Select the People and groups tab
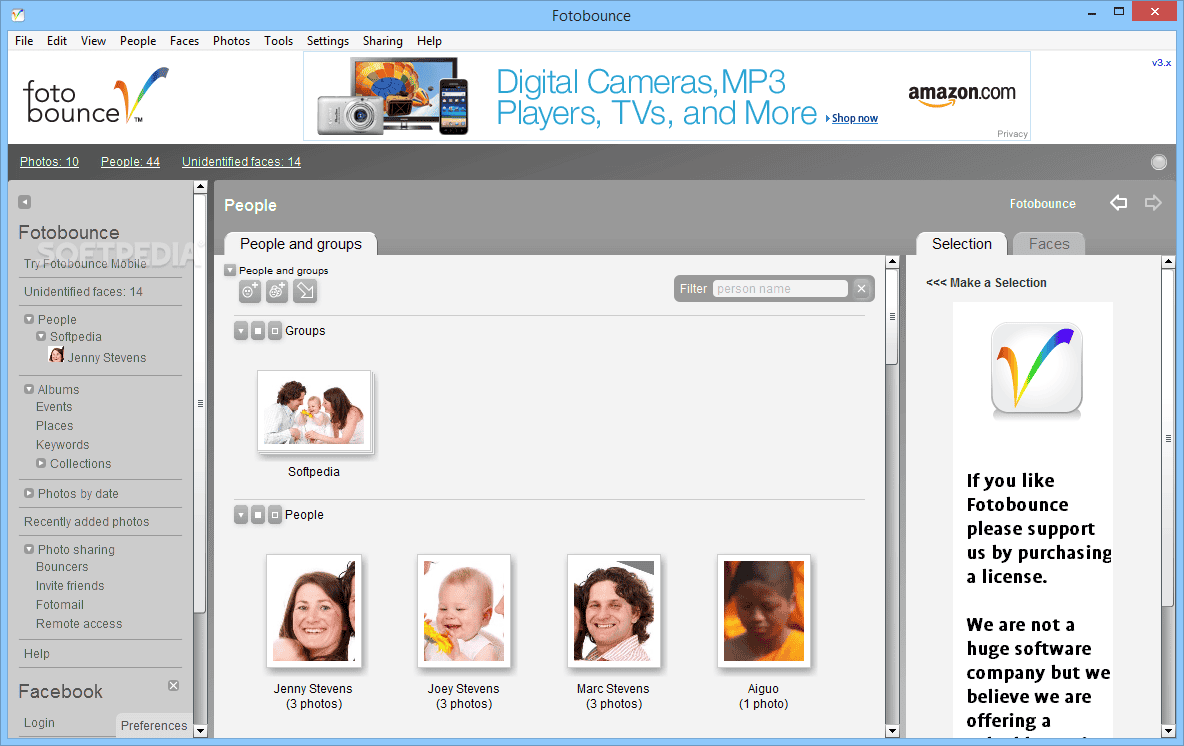 (301, 244)
